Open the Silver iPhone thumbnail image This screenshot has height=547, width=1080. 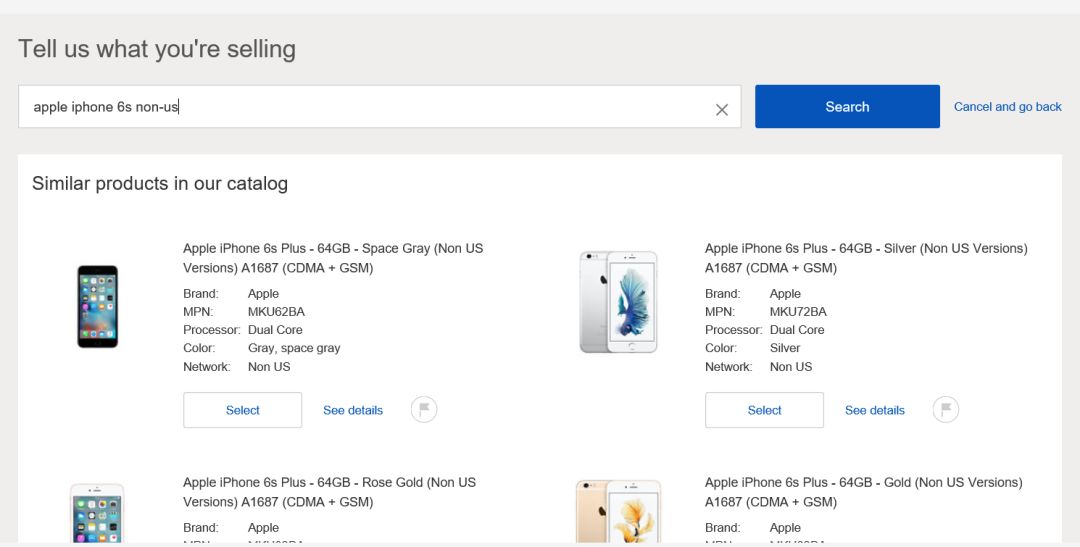(x=619, y=302)
